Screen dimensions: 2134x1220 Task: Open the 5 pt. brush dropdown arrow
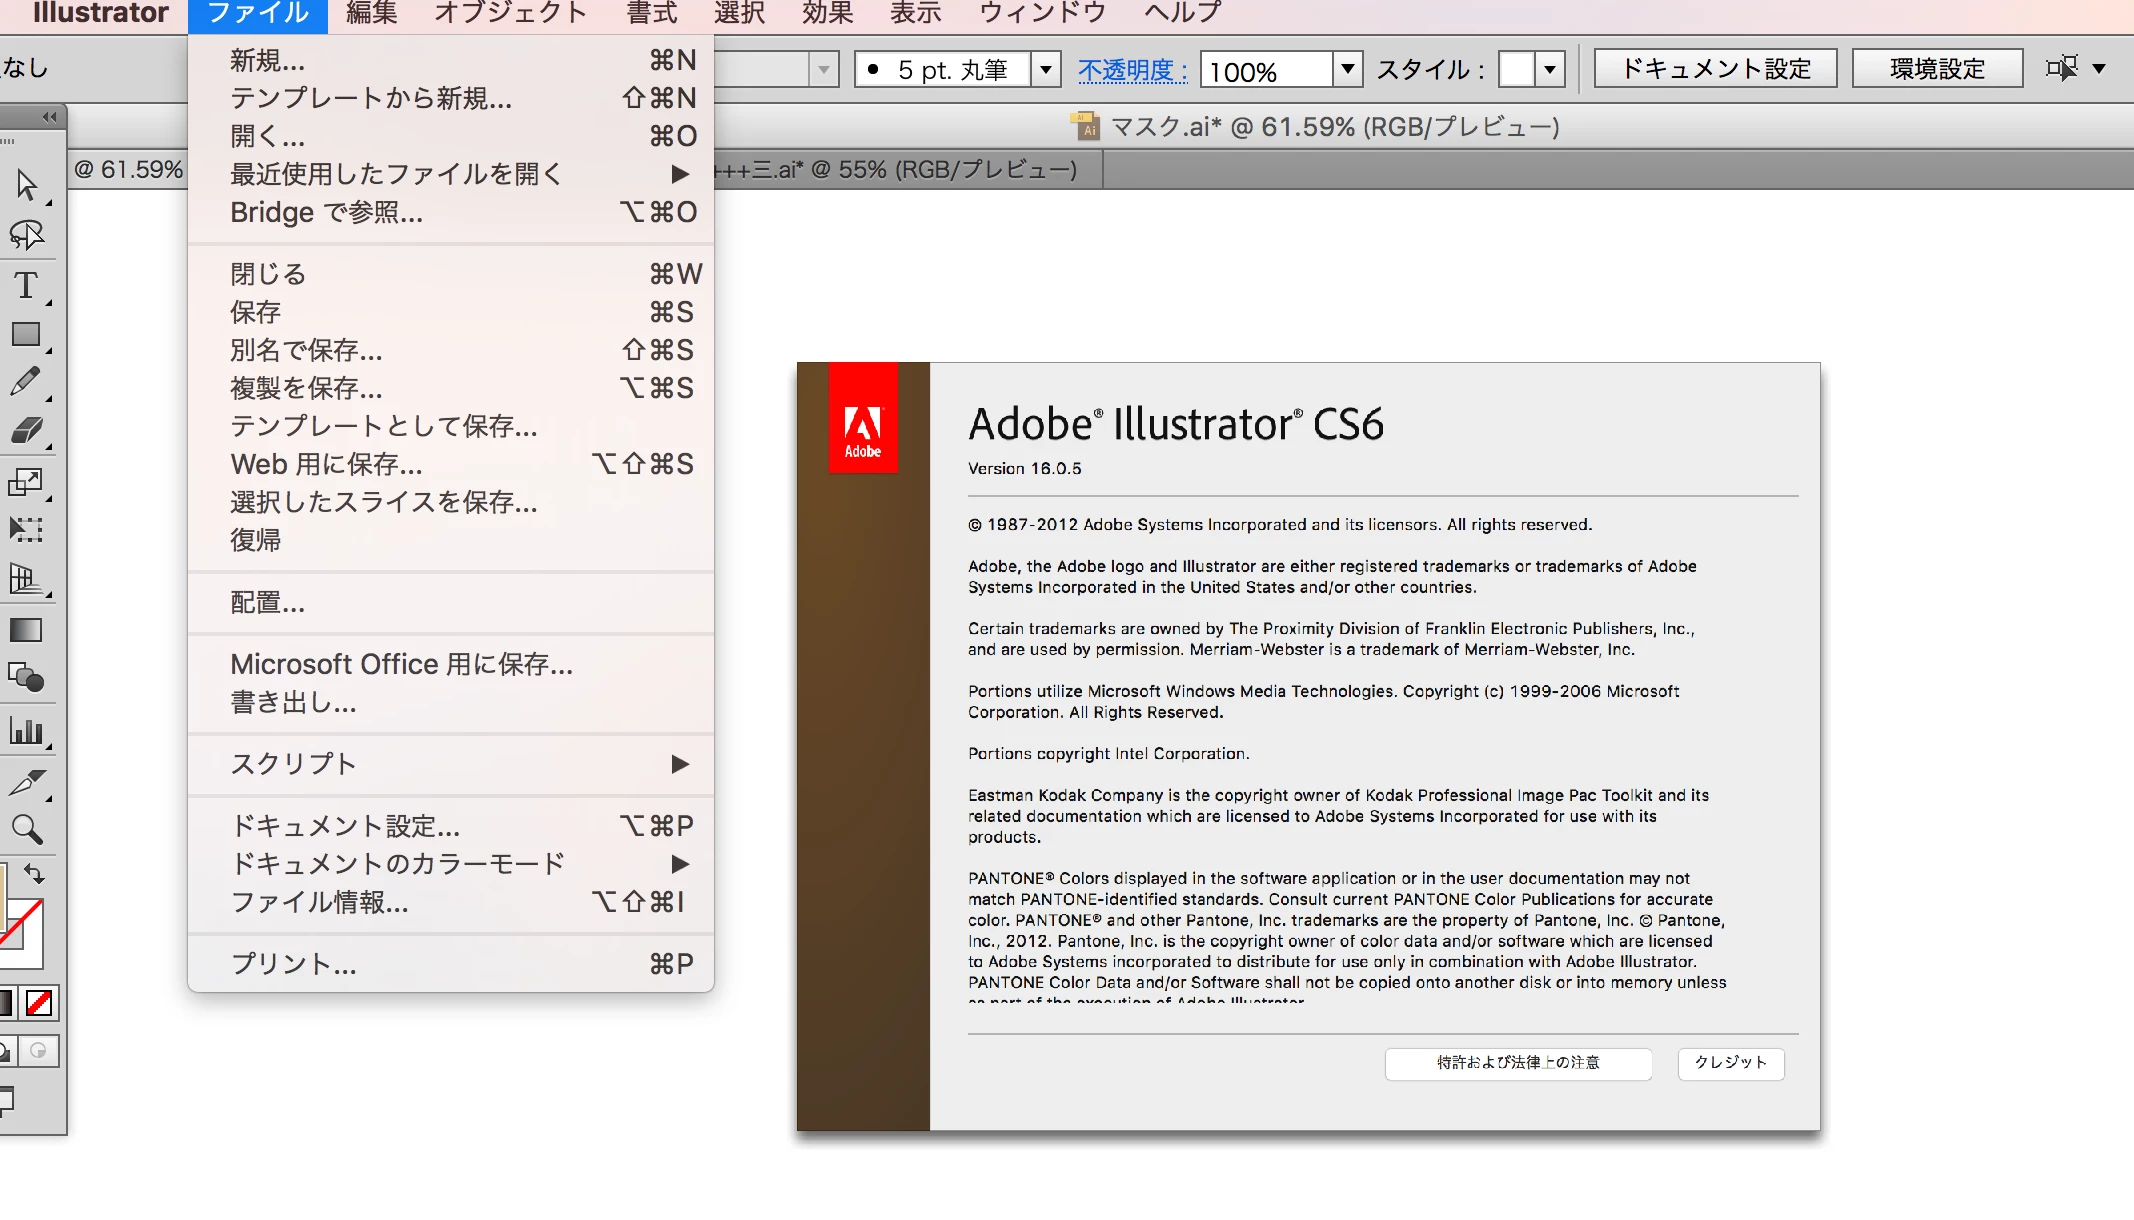point(1046,69)
